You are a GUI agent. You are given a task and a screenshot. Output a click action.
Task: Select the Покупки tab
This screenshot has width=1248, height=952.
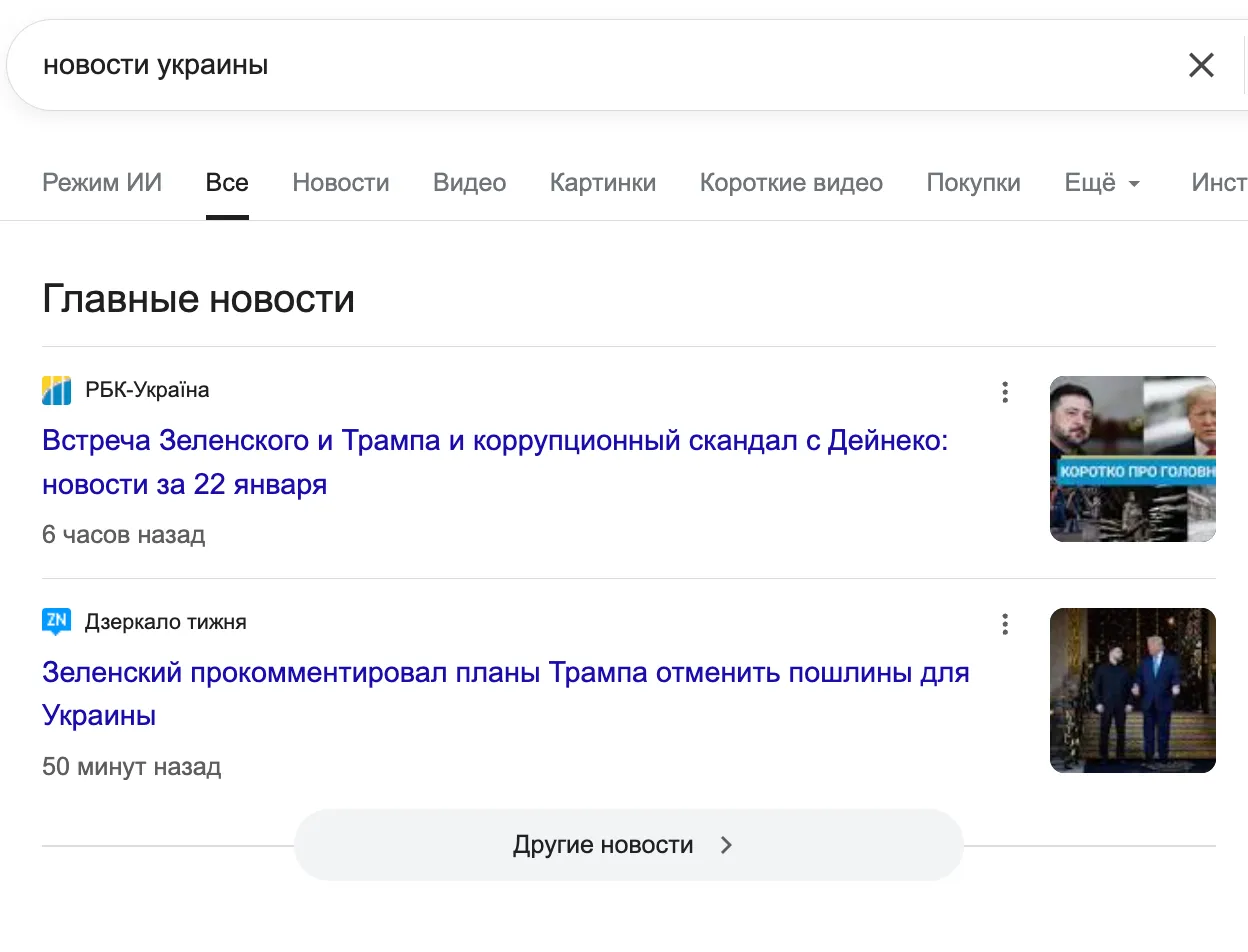pyautogui.click(x=973, y=183)
